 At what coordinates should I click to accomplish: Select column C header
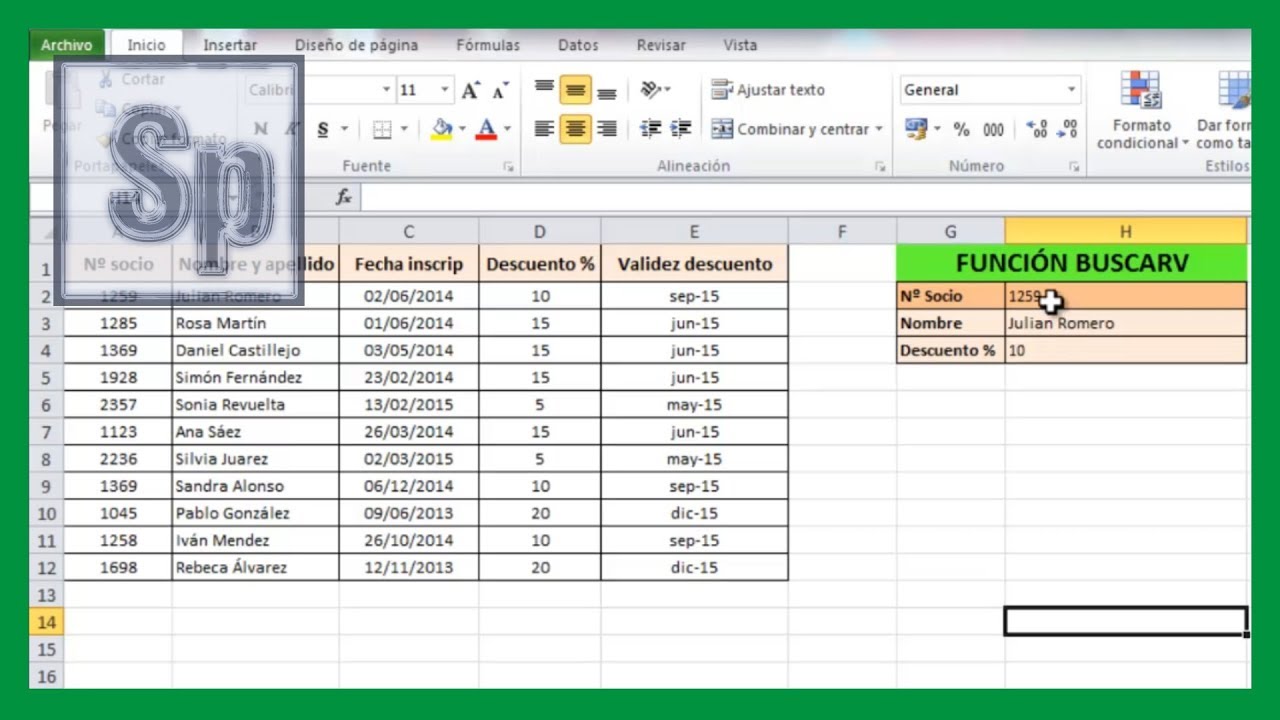tap(409, 232)
